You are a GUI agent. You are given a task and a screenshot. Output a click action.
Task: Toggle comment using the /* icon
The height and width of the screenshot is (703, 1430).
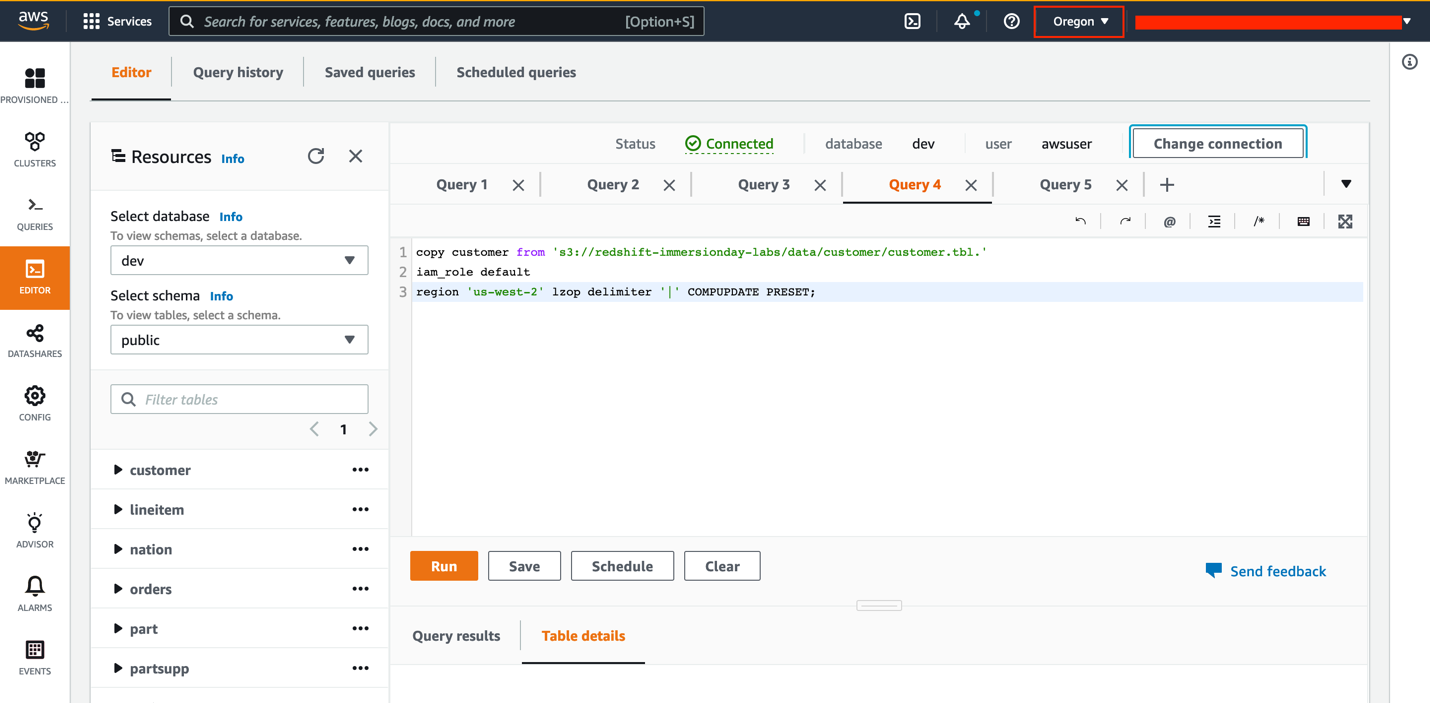[1258, 221]
